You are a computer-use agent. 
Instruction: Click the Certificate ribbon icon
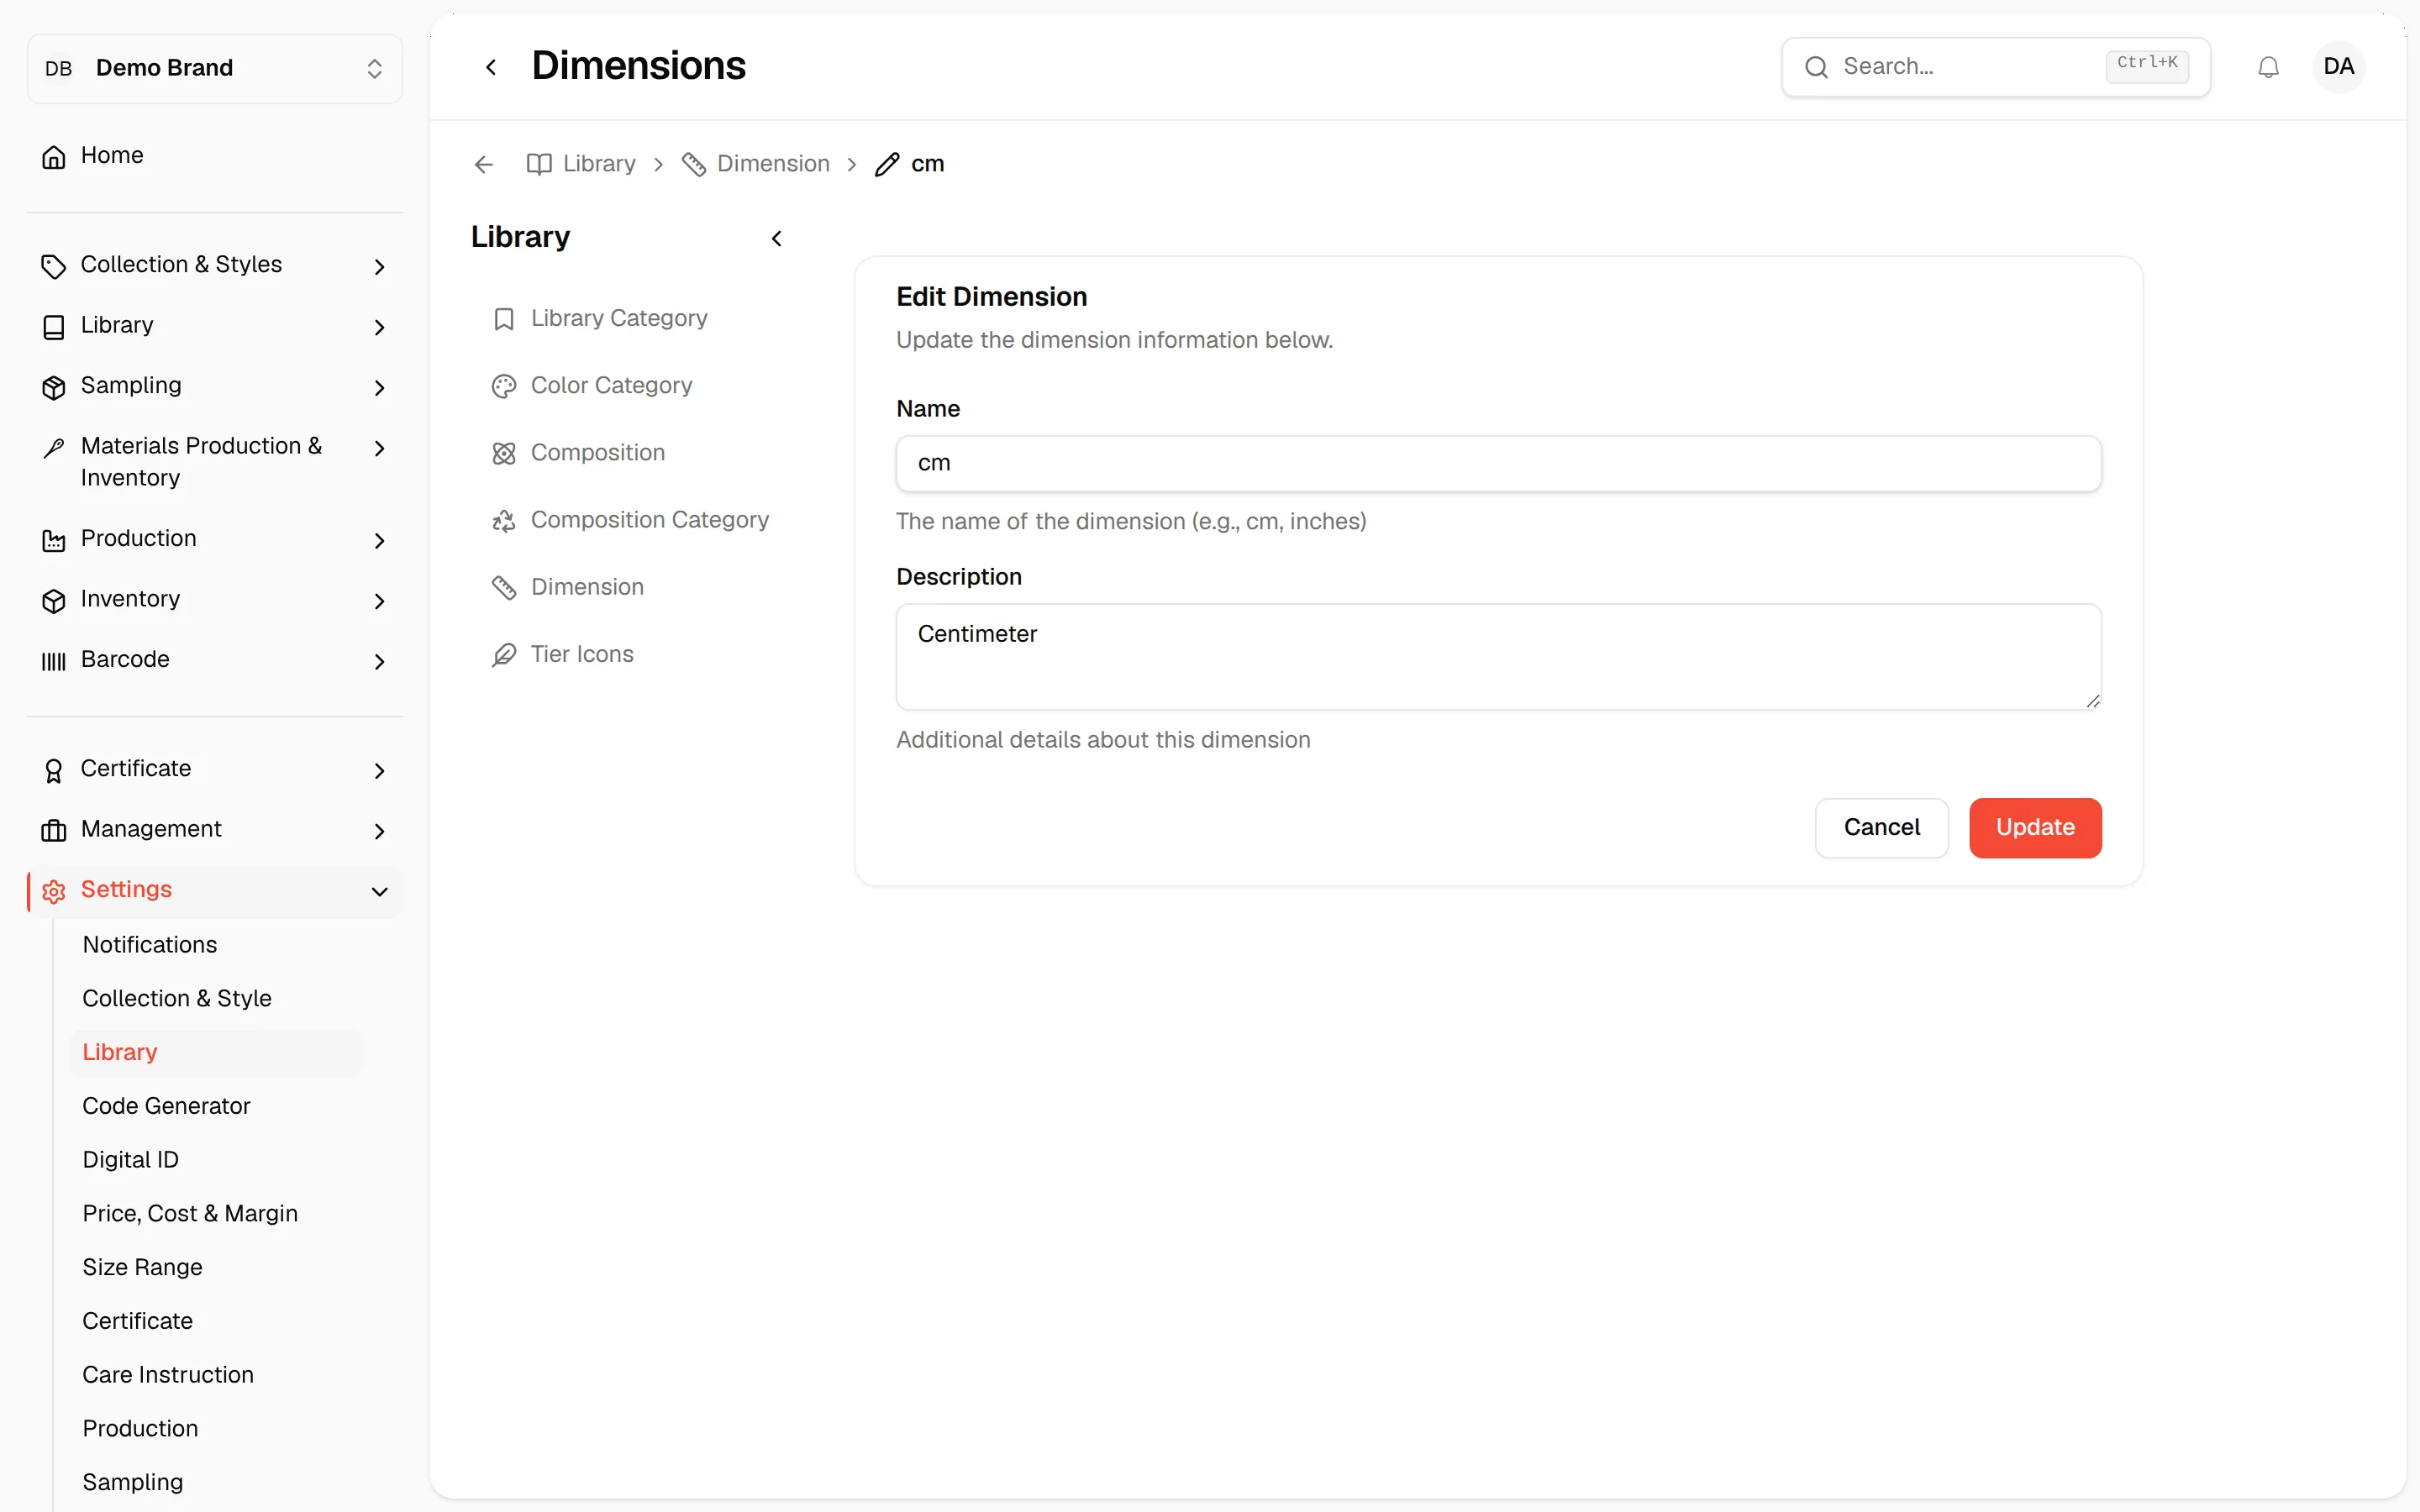(54, 770)
